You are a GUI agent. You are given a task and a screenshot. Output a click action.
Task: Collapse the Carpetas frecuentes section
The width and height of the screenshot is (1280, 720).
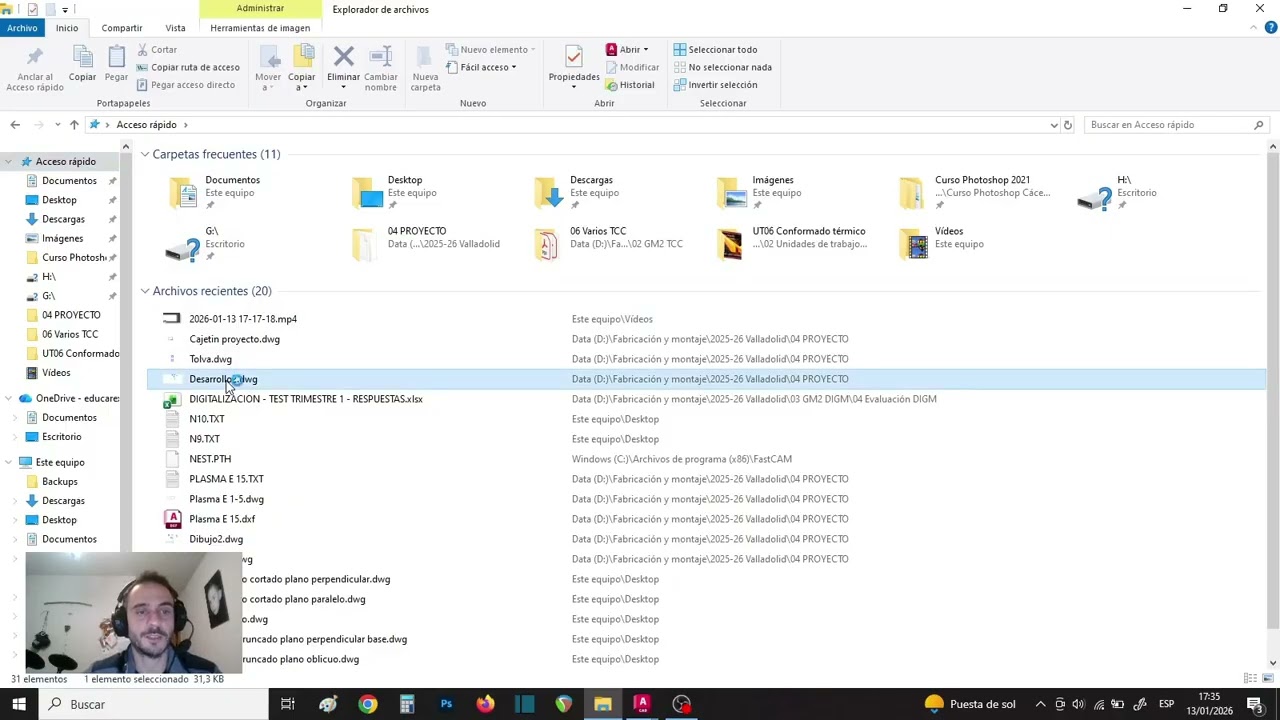(x=145, y=154)
